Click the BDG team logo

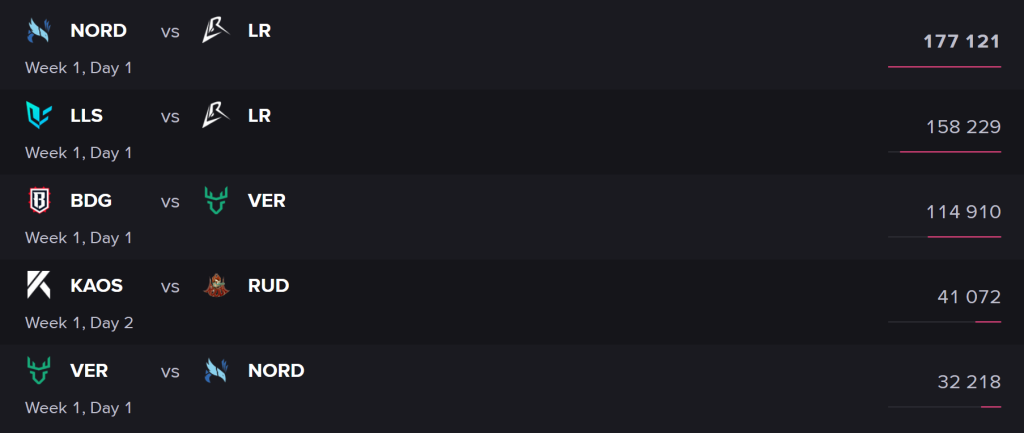[x=39, y=200]
